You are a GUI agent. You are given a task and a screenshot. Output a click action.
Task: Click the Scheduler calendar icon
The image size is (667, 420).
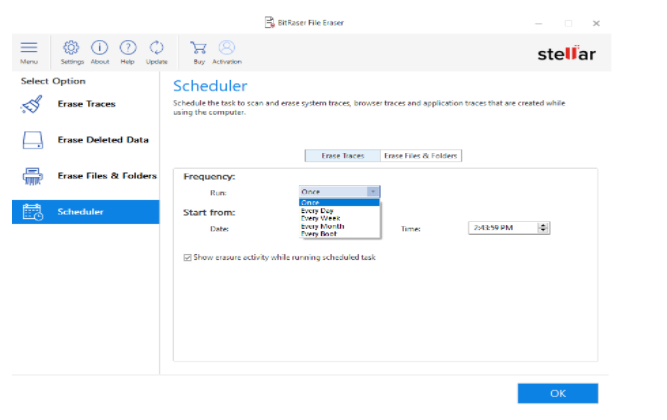[x=33, y=212]
